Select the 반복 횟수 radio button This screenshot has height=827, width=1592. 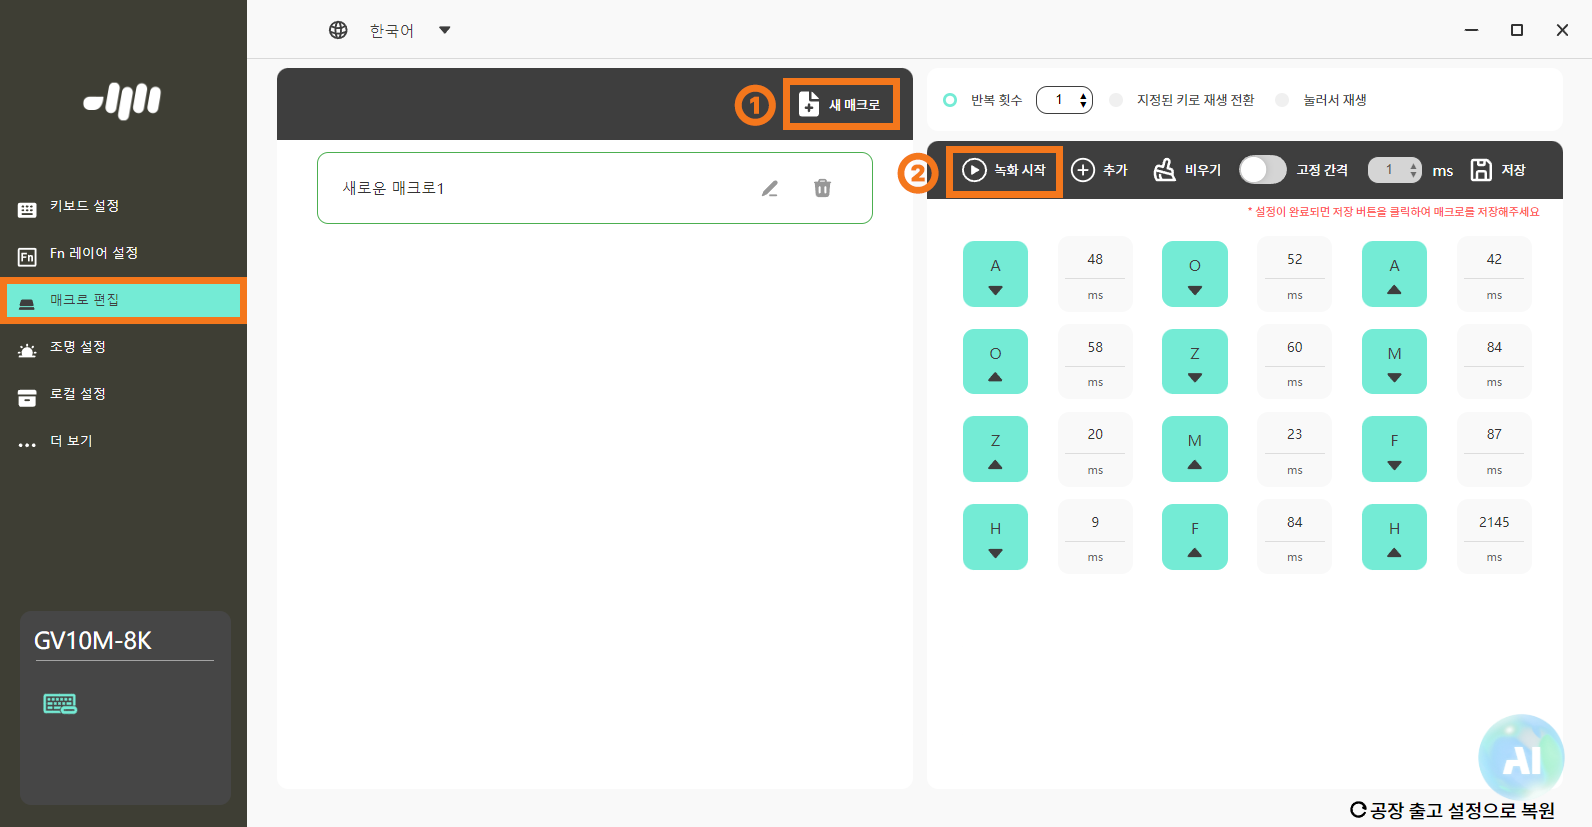950,100
